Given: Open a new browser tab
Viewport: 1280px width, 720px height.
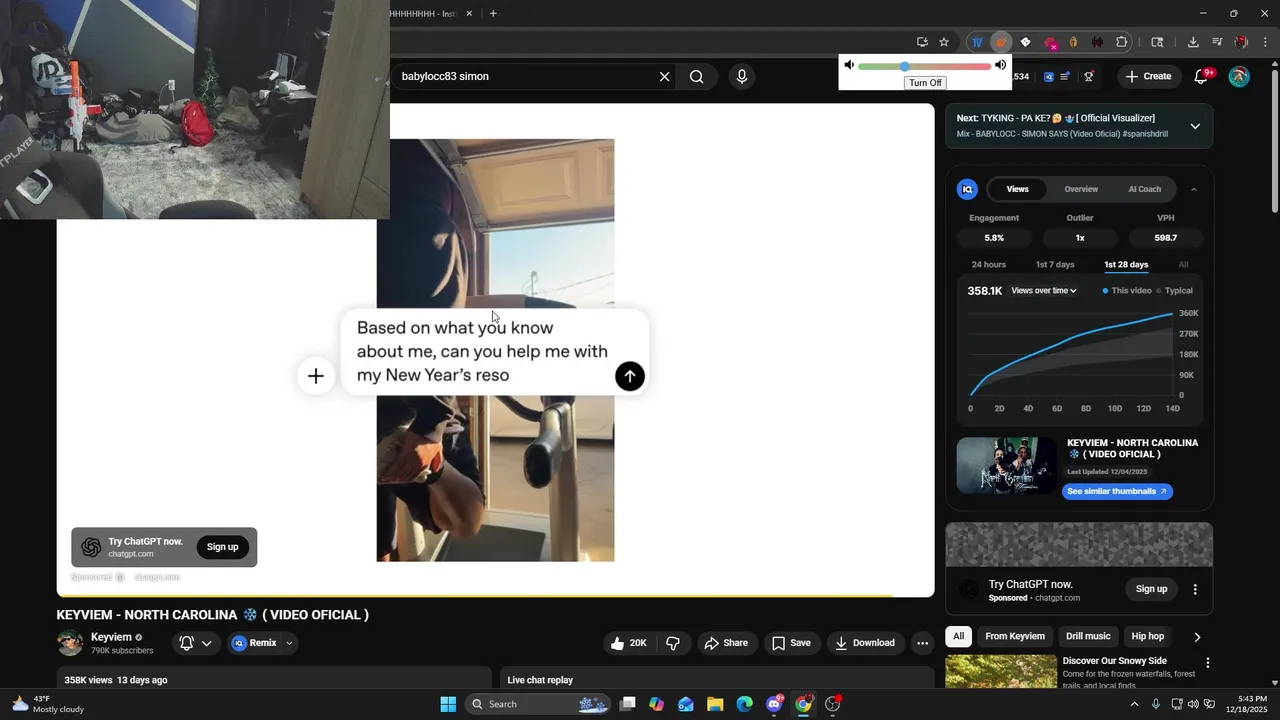Looking at the screenshot, I should click(493, 13).
